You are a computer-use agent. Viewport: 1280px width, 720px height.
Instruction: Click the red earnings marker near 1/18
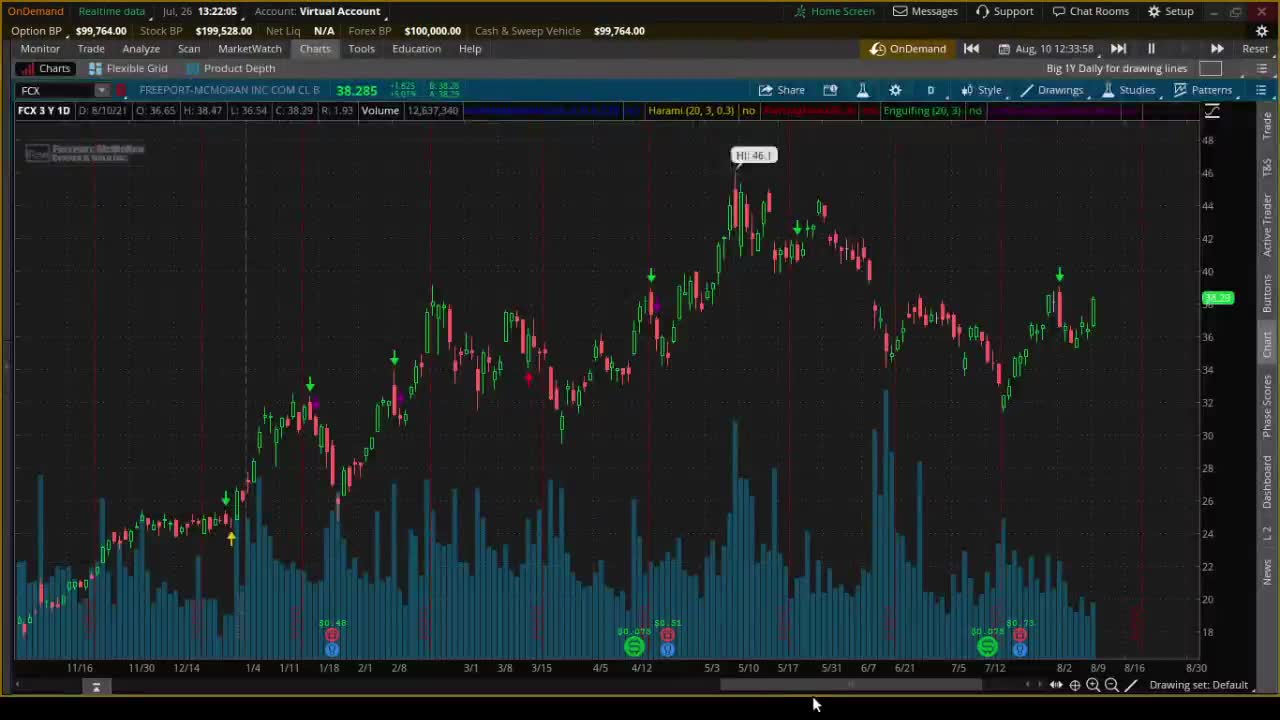pyautogui.click(x=332, y=636)
